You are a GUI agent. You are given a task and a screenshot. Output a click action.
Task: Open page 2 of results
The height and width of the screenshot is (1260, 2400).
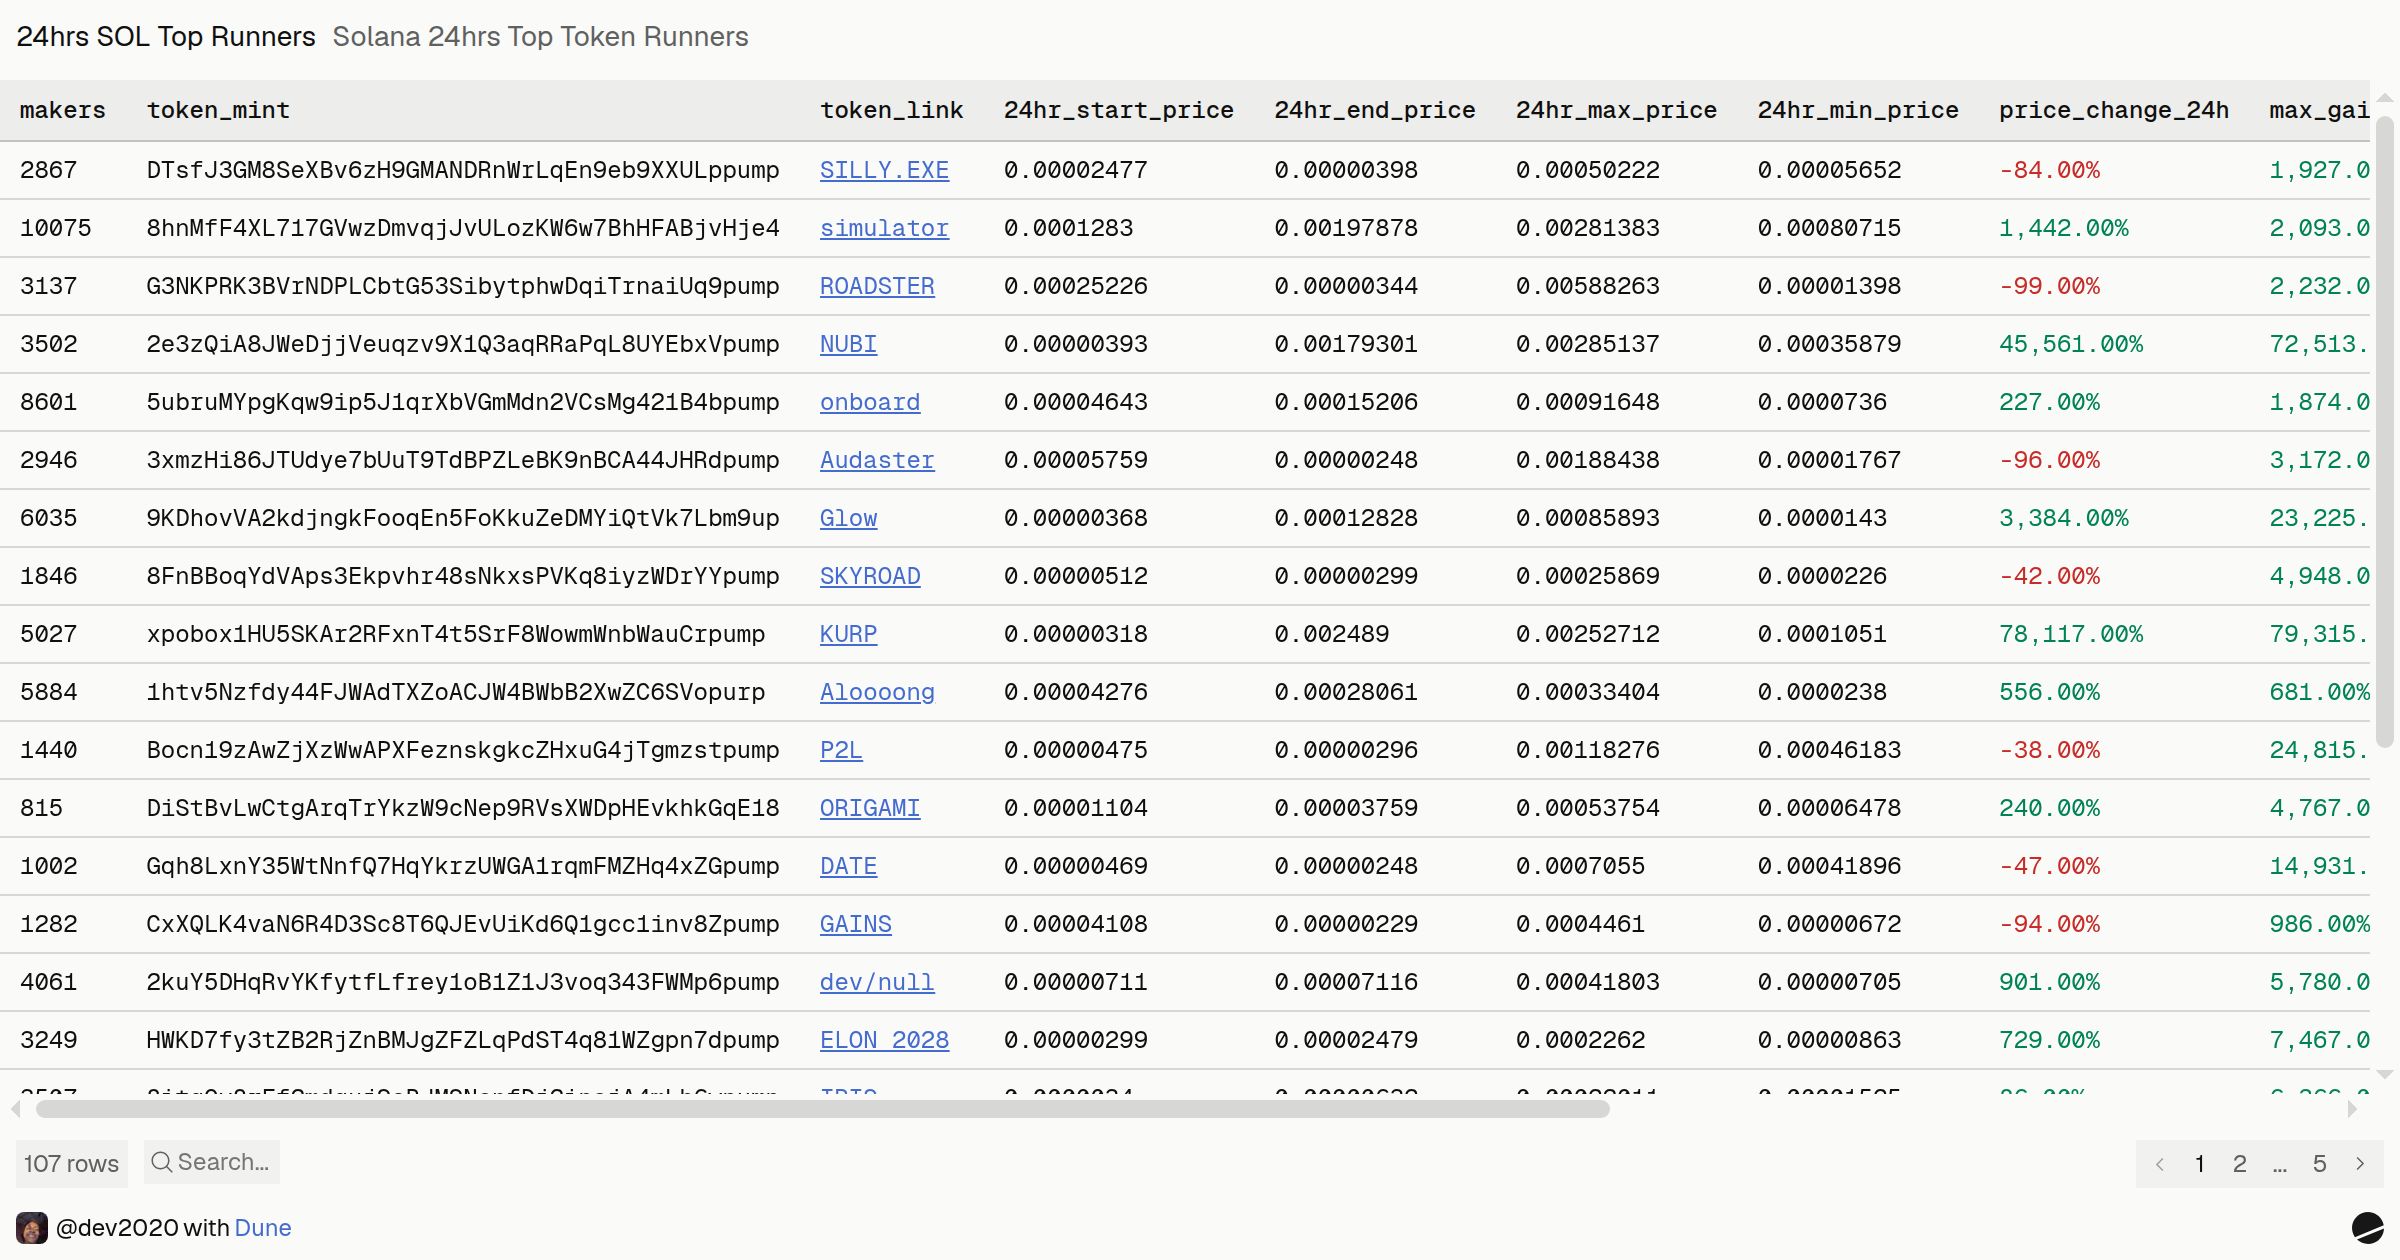(2240, 1164)
